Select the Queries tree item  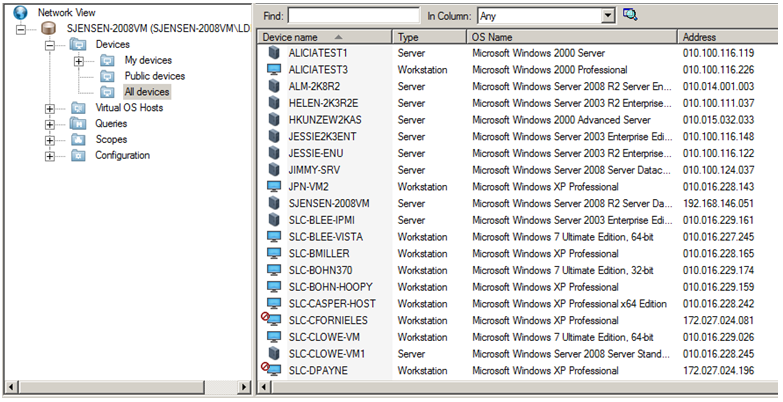pos(111,124)
